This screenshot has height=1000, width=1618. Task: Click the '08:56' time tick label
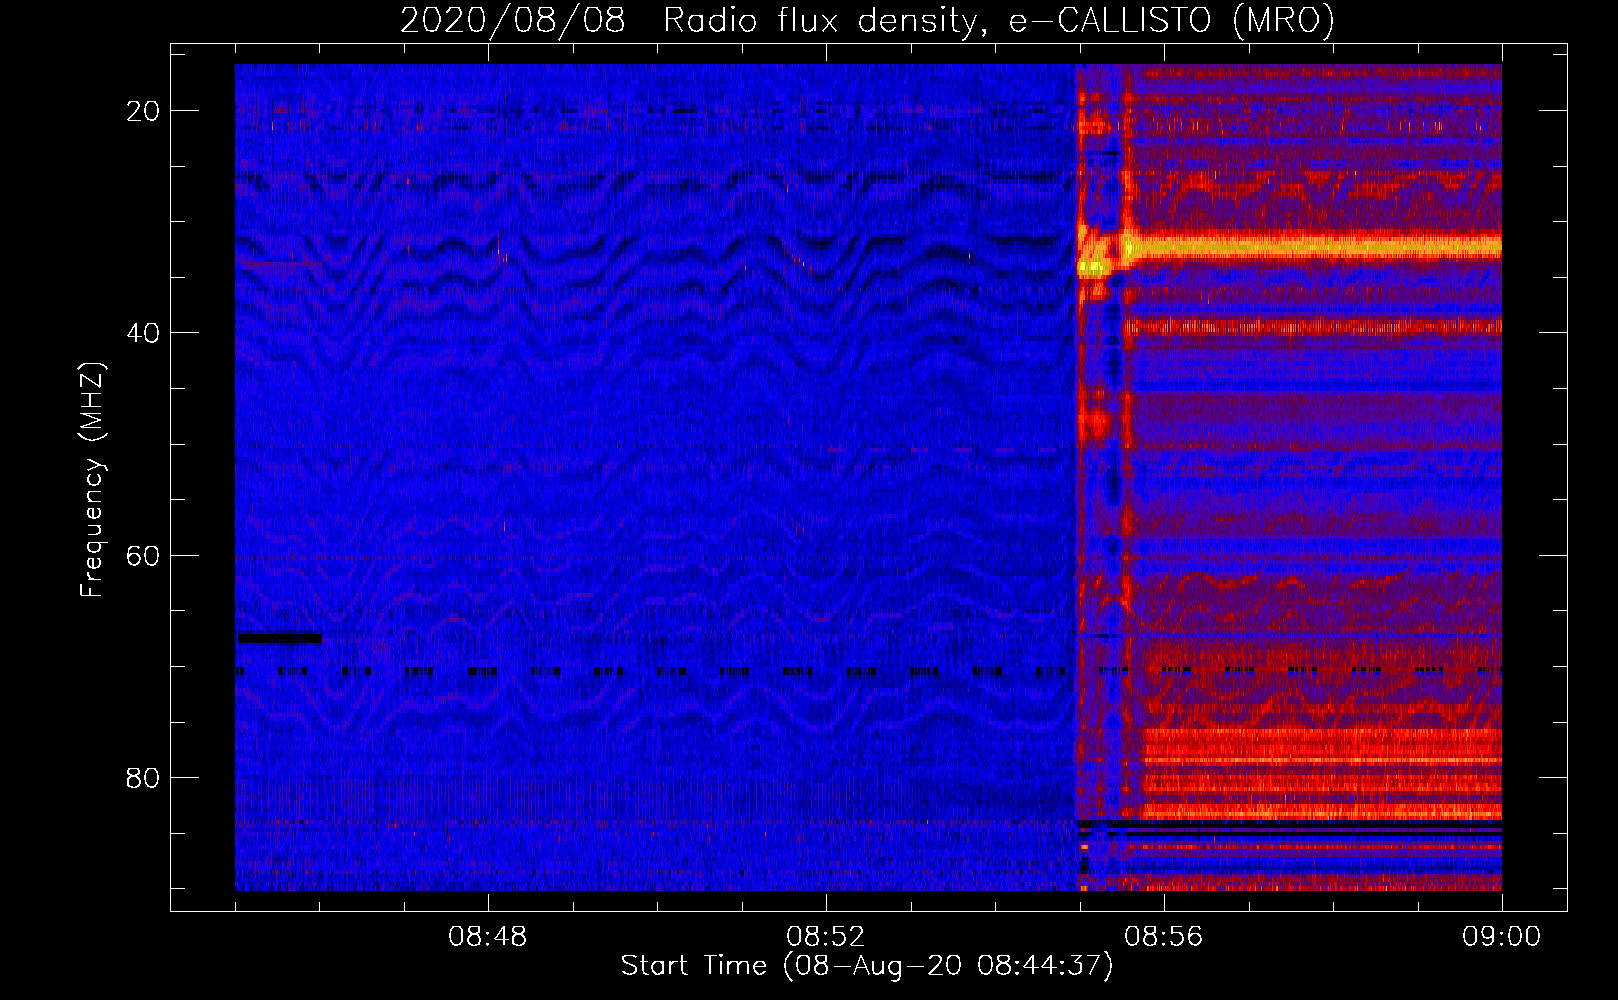pos(1164,937)
